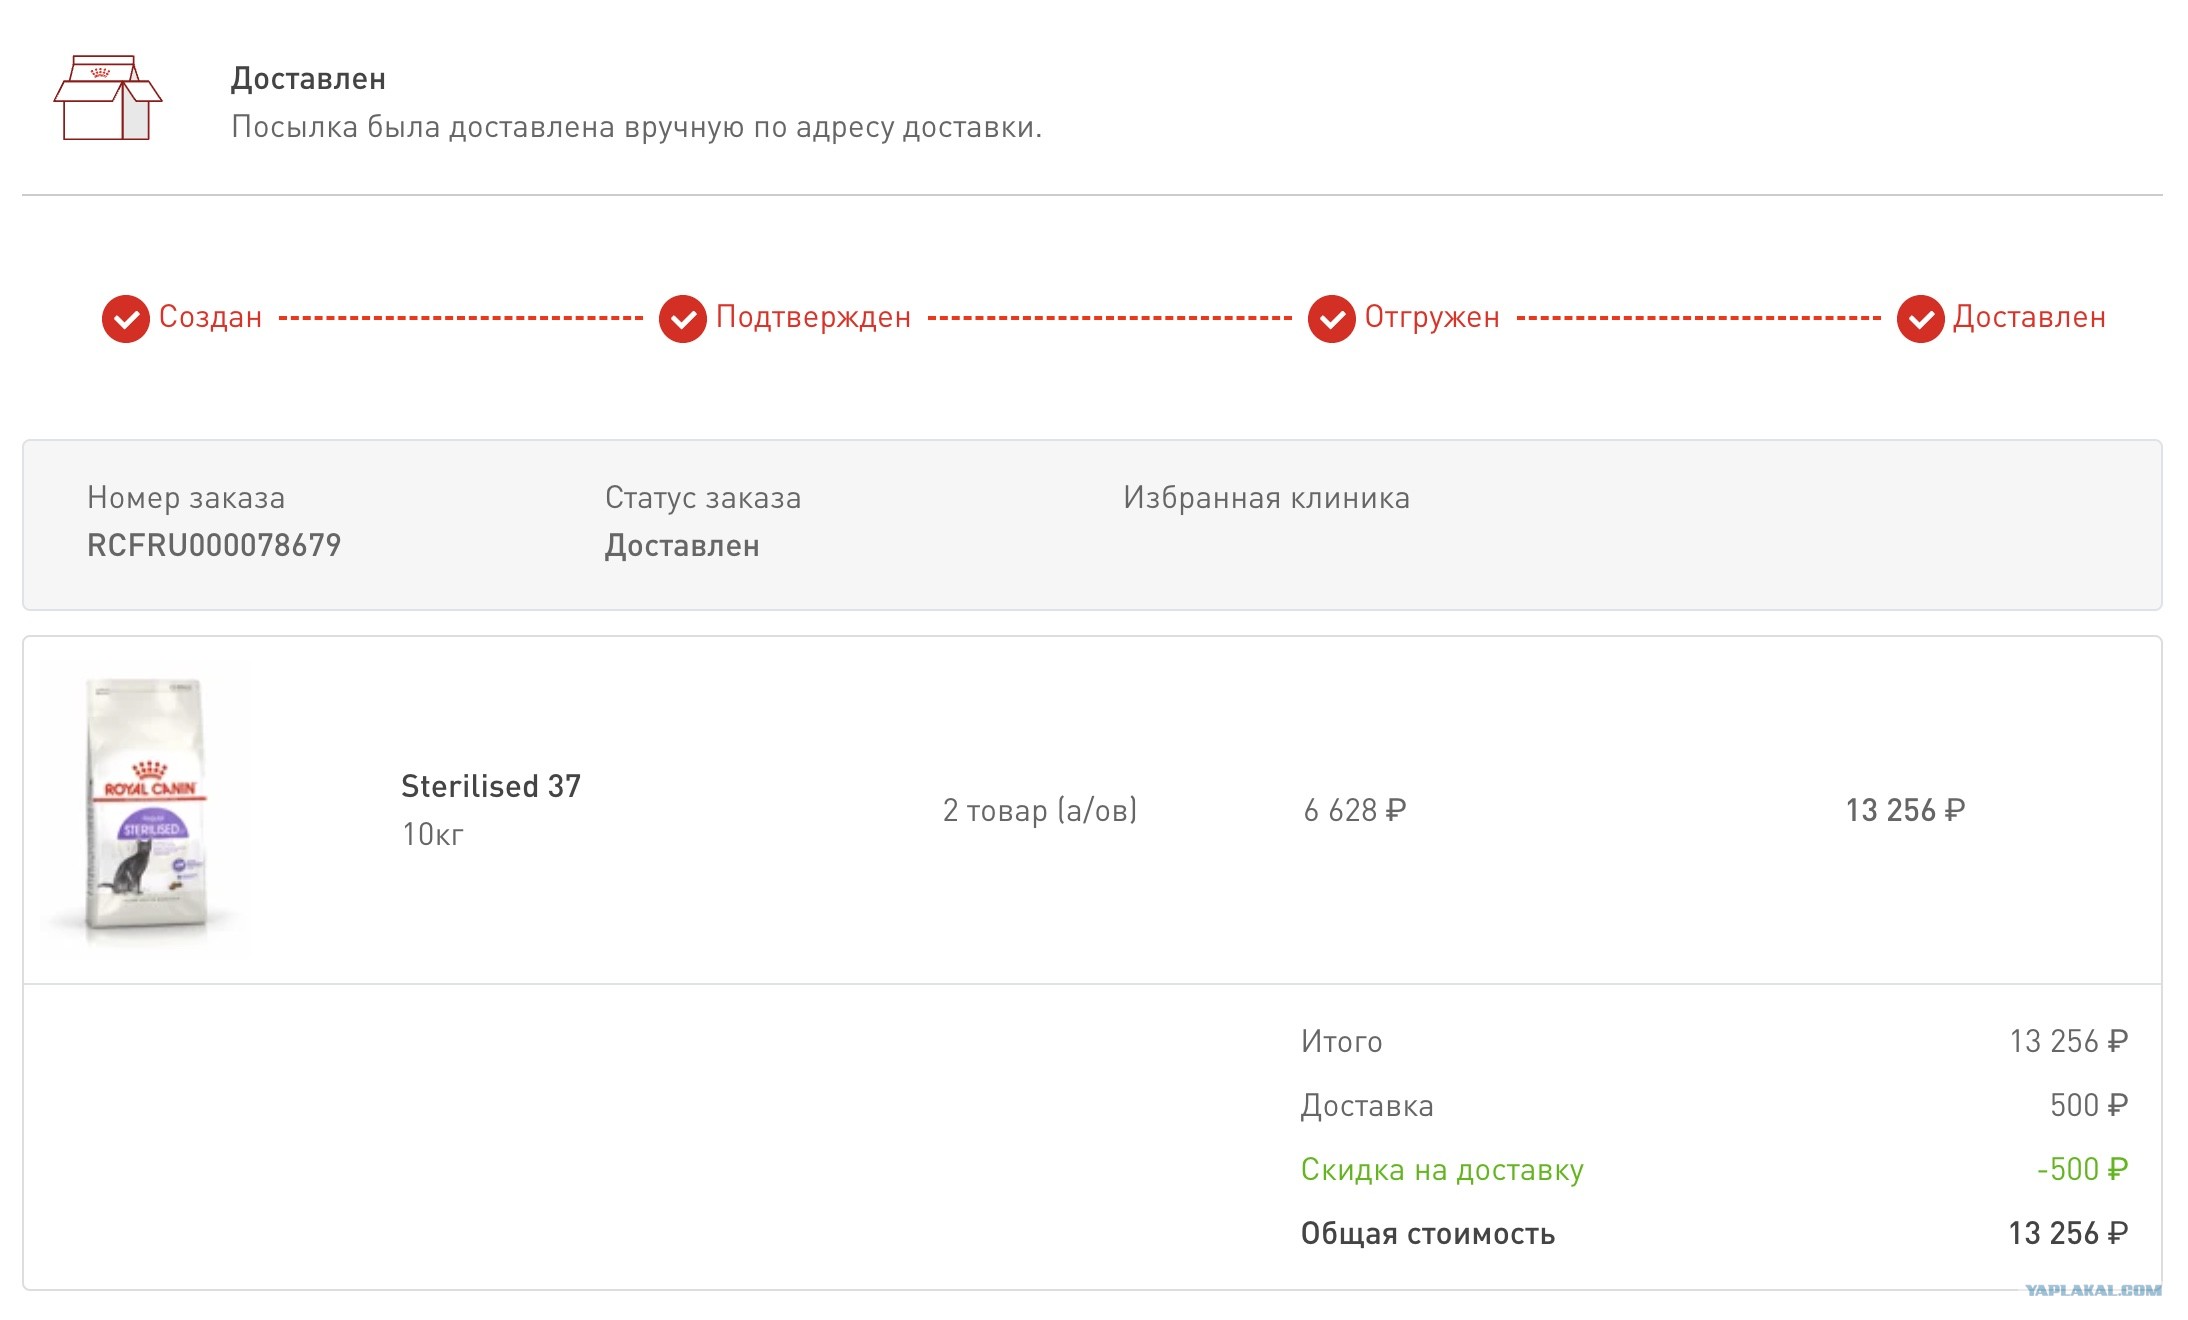Viewport: 2188px width, 1320px height.
Task: Click the Избранная клиника label
Action: (1267, 497)
